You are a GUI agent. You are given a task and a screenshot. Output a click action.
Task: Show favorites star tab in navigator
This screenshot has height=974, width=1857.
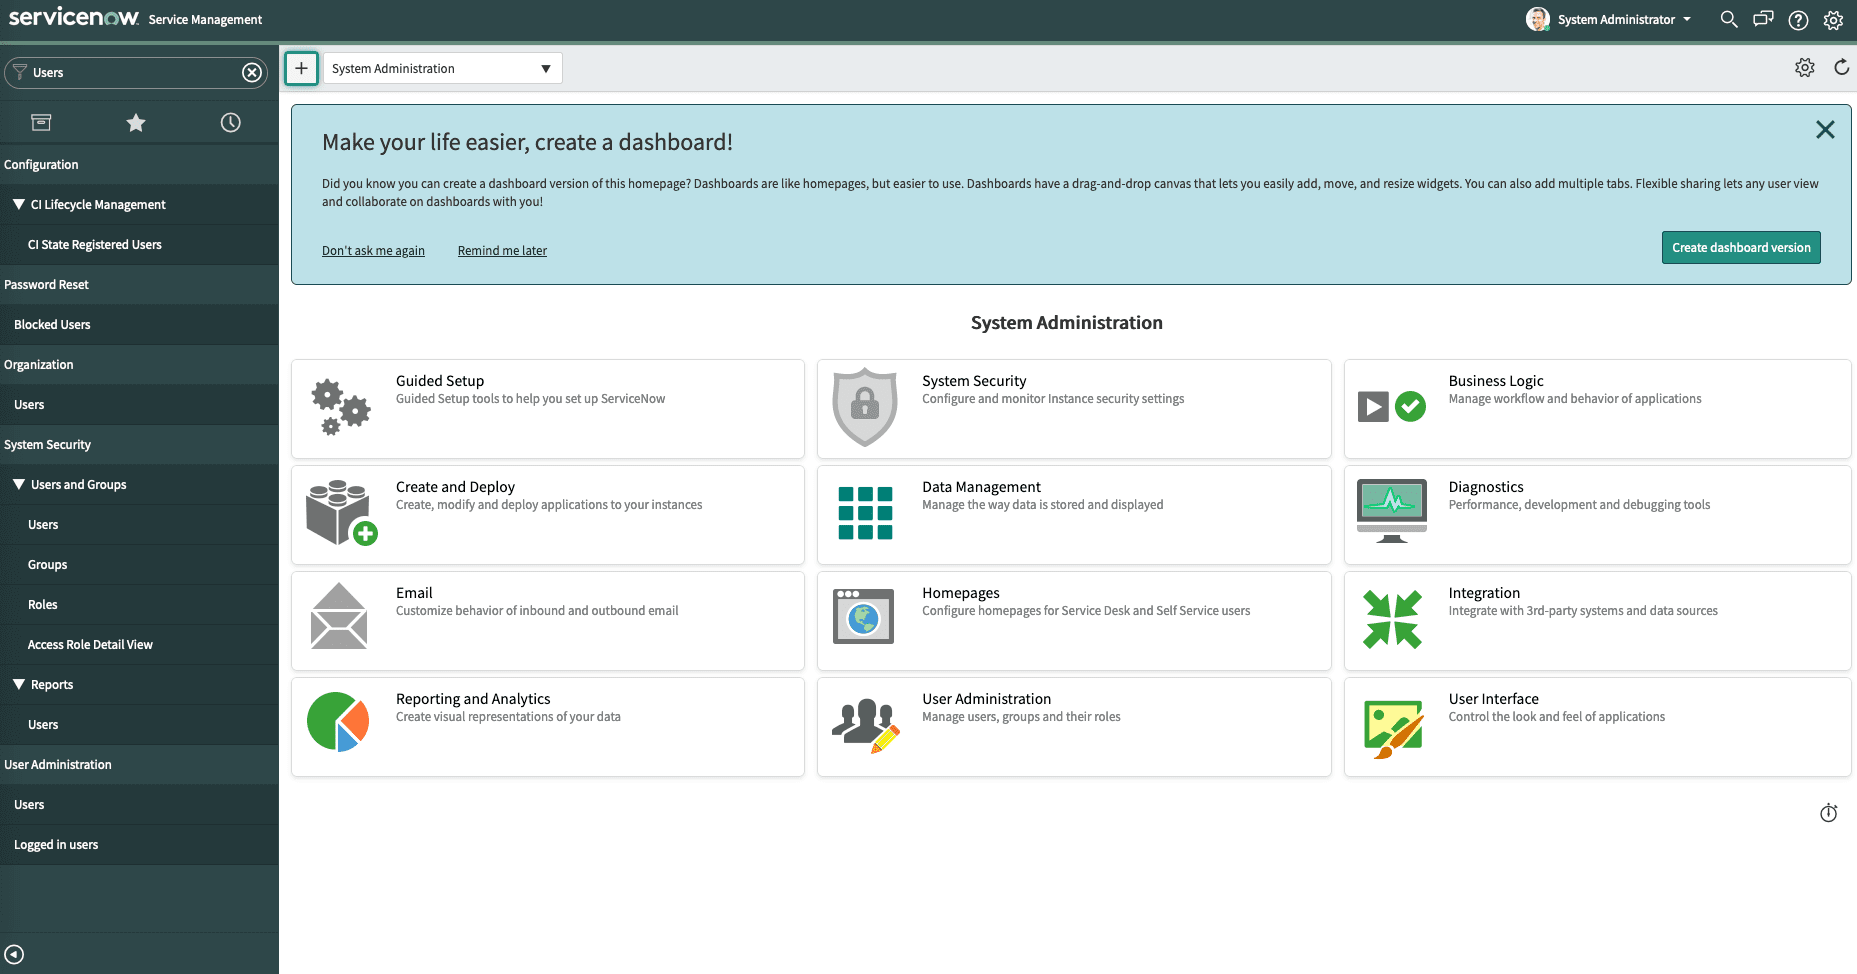click(x=136, y=123)
